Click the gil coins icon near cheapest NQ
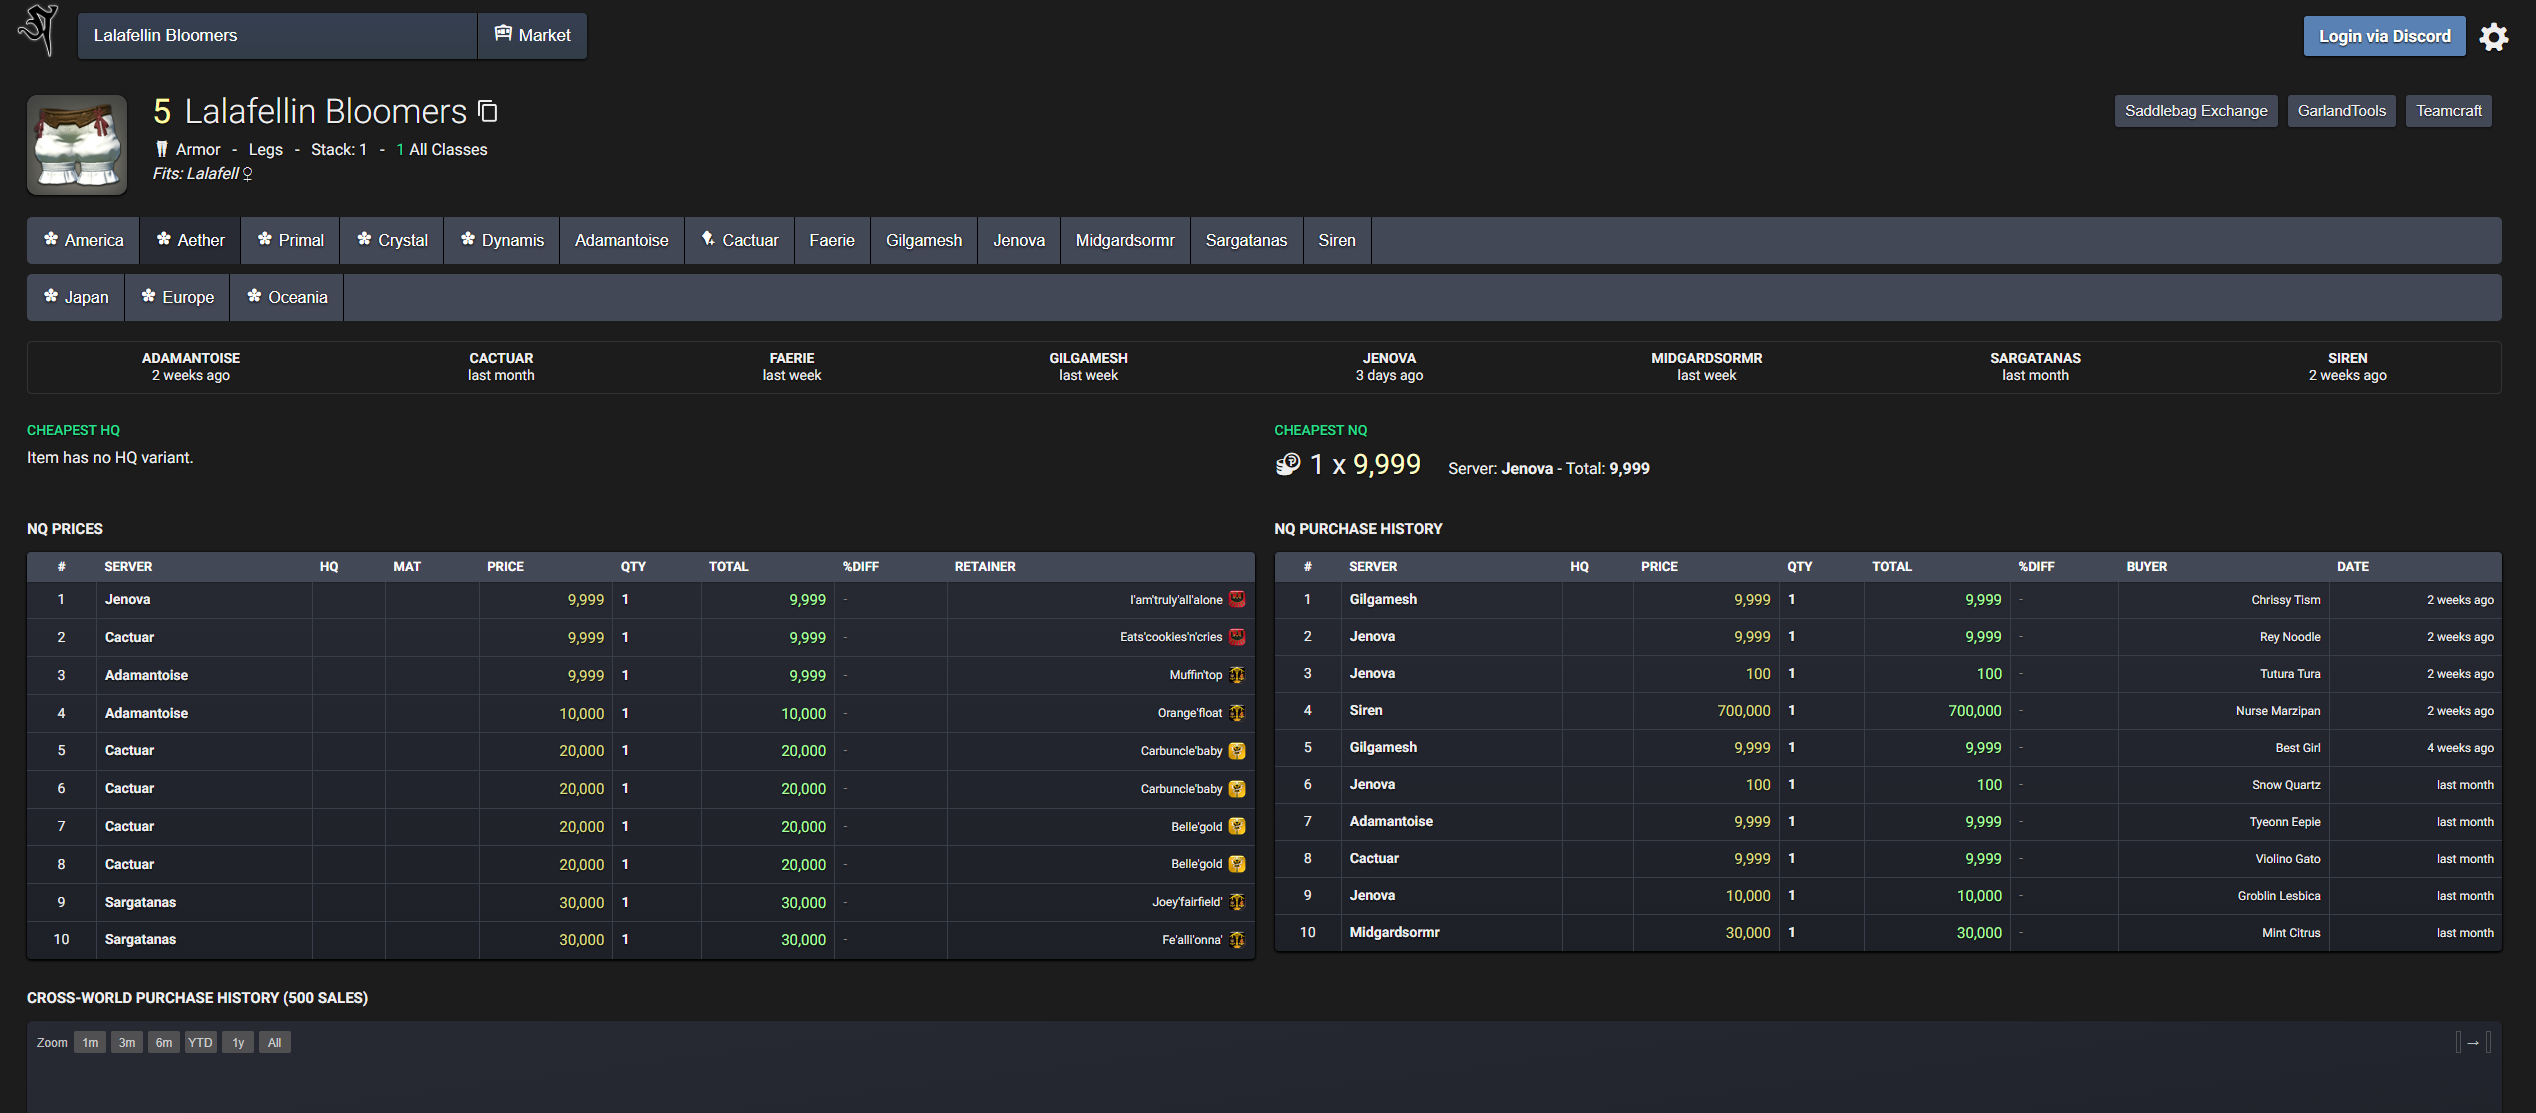 pyautogui.click(x=1288, y=465)
